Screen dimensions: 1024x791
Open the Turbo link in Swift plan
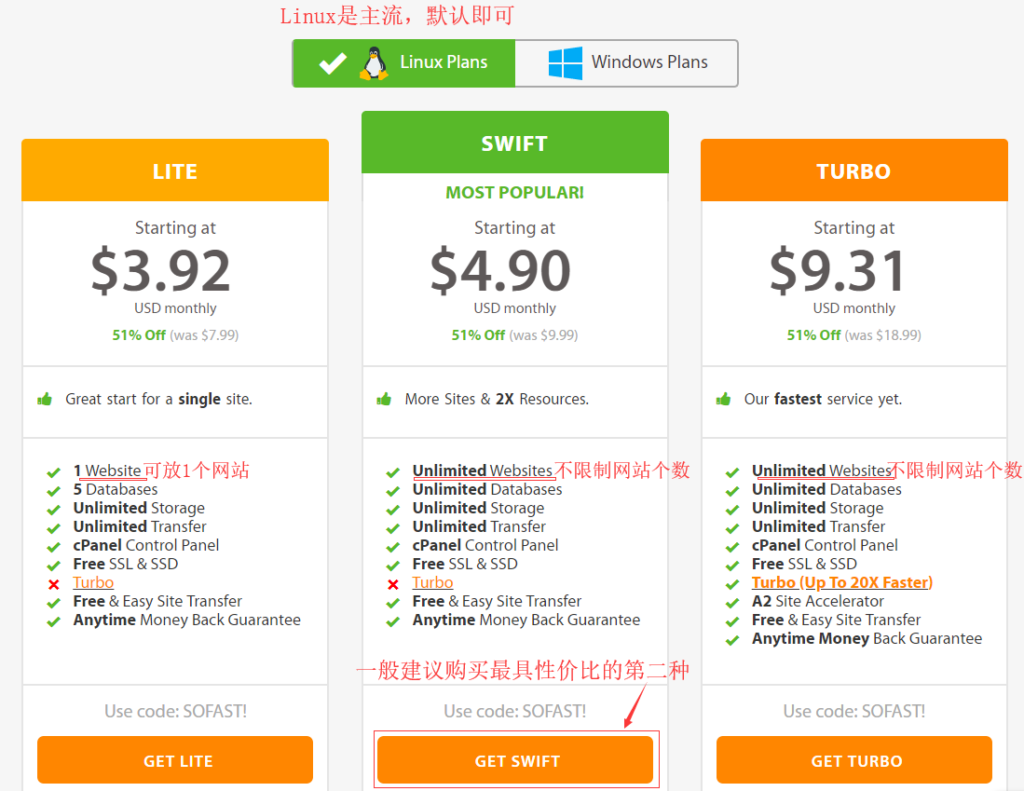pos(432,583)
